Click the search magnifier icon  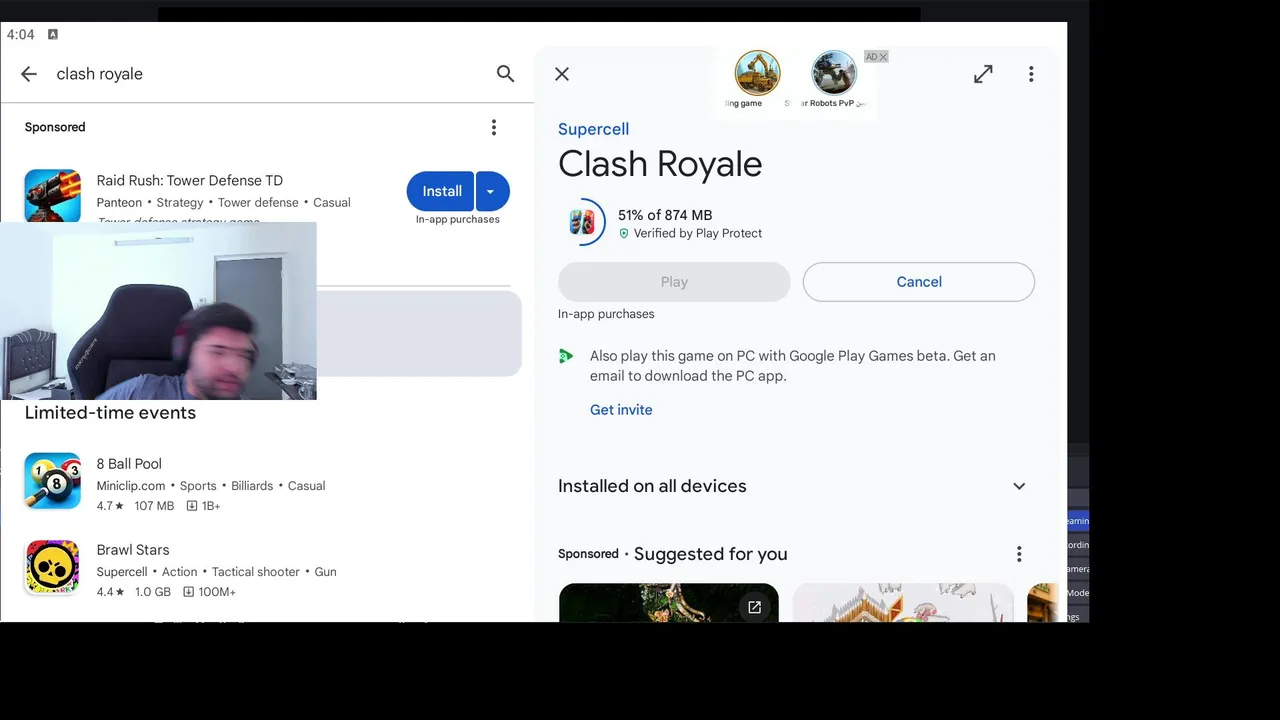point(505,74)
